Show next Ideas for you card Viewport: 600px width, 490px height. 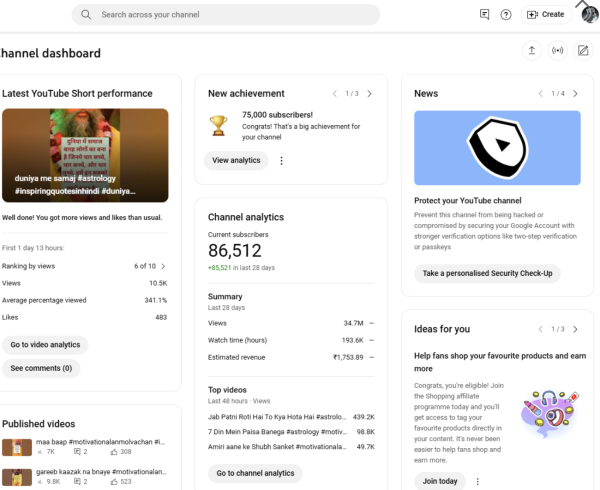(575, 329)
